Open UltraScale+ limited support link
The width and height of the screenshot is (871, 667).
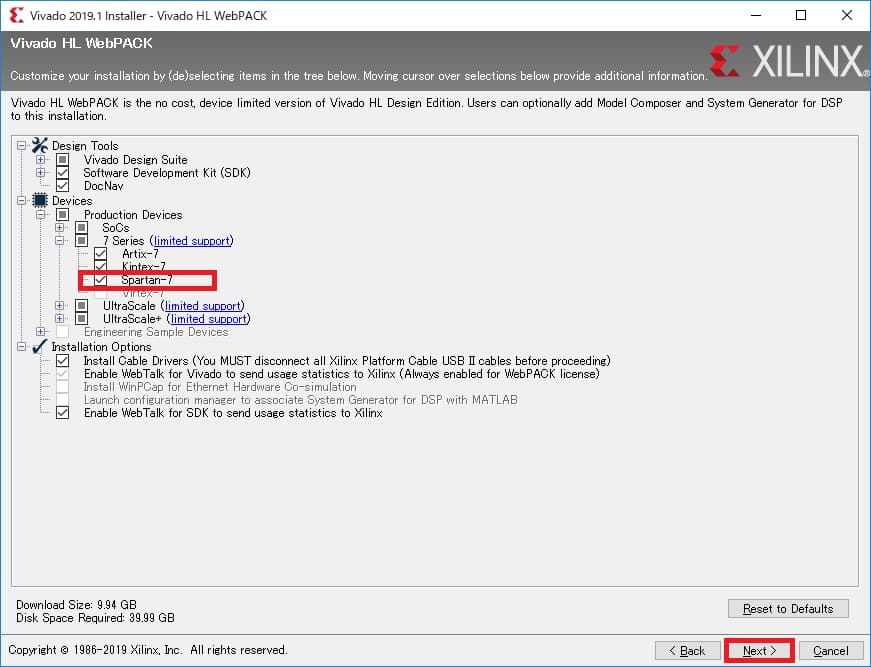pos(209,319)
